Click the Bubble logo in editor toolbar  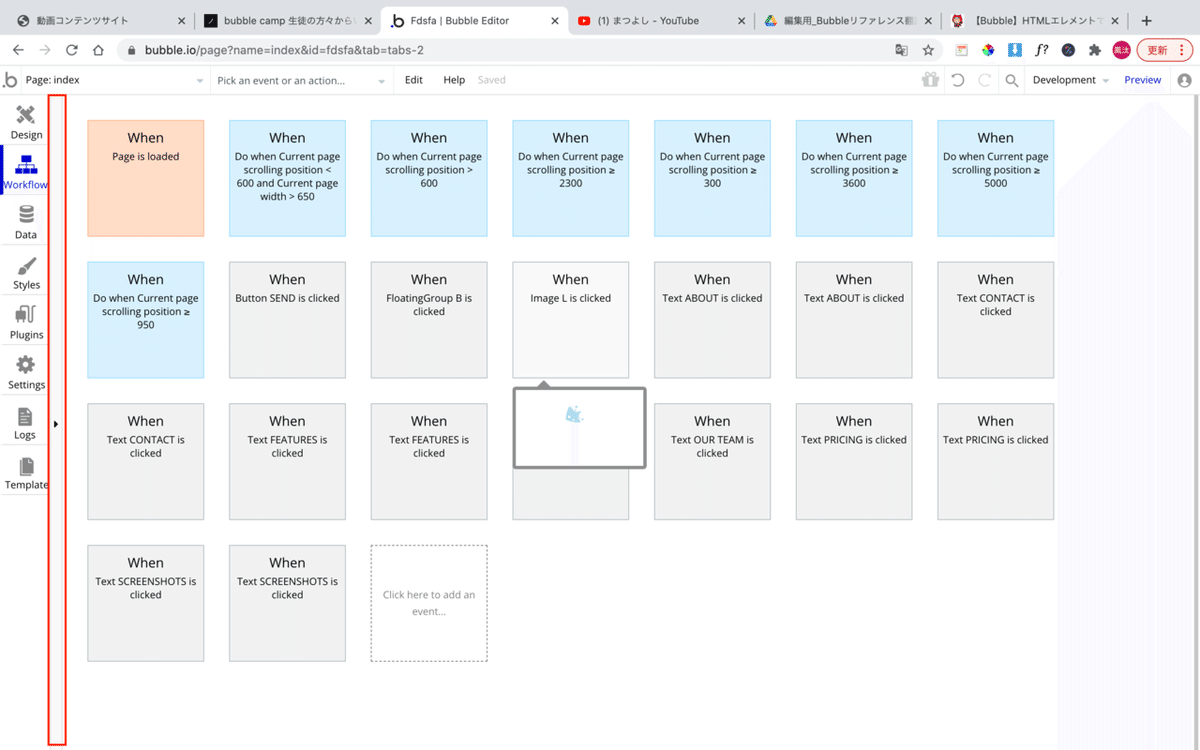point(11,80)
